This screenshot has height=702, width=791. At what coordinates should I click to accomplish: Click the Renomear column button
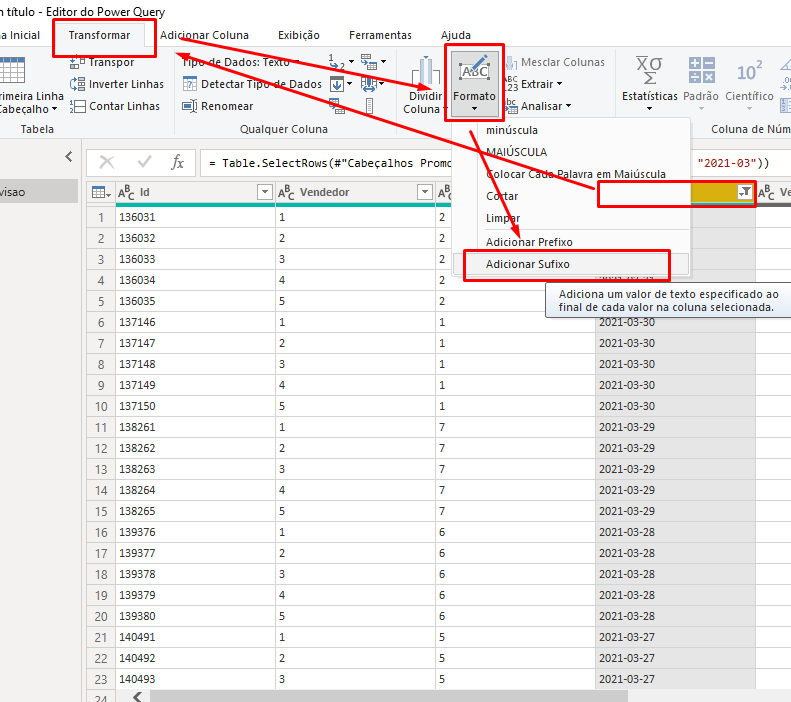tap(217, 106)
